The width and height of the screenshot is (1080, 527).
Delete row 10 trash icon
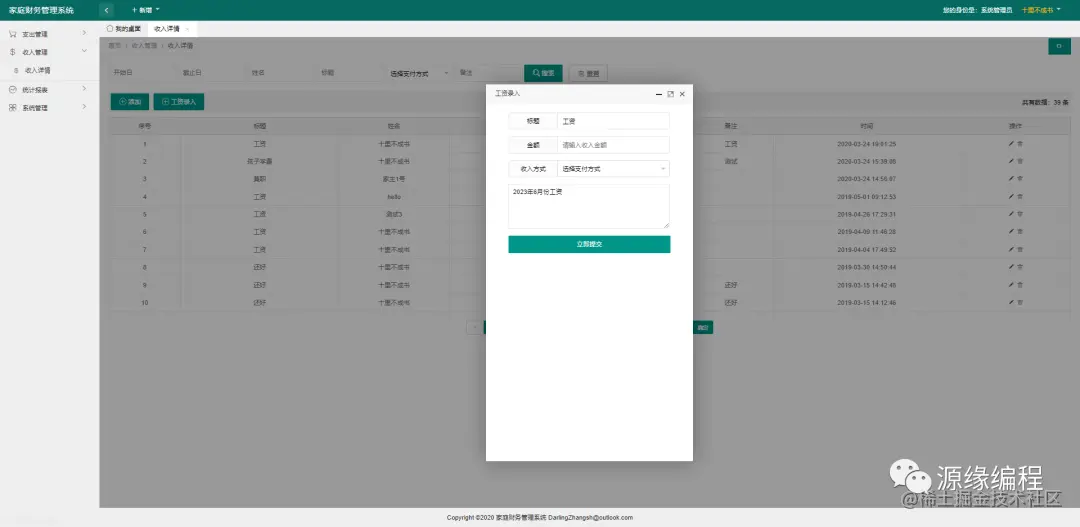(1020, 302)
